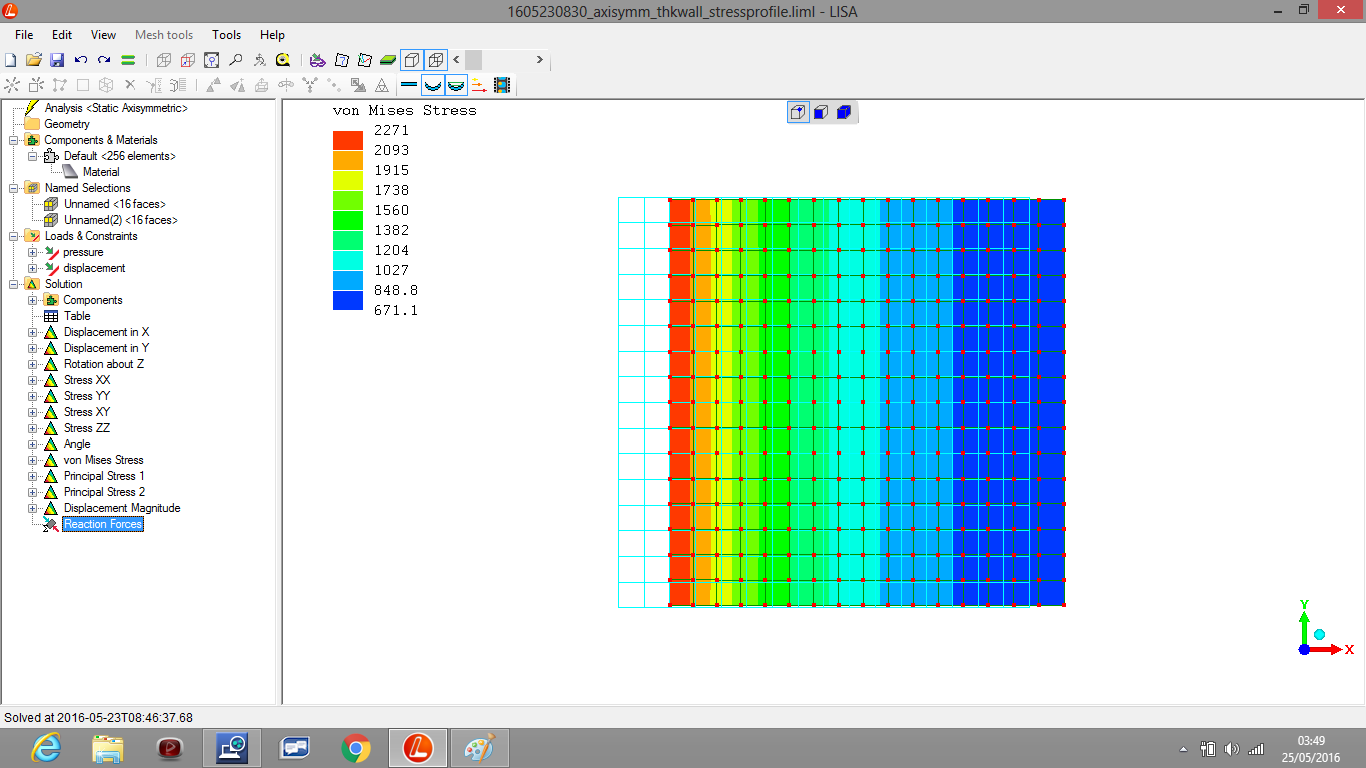
Task: Click the undo arrow icon
Action: click(81, 60)
